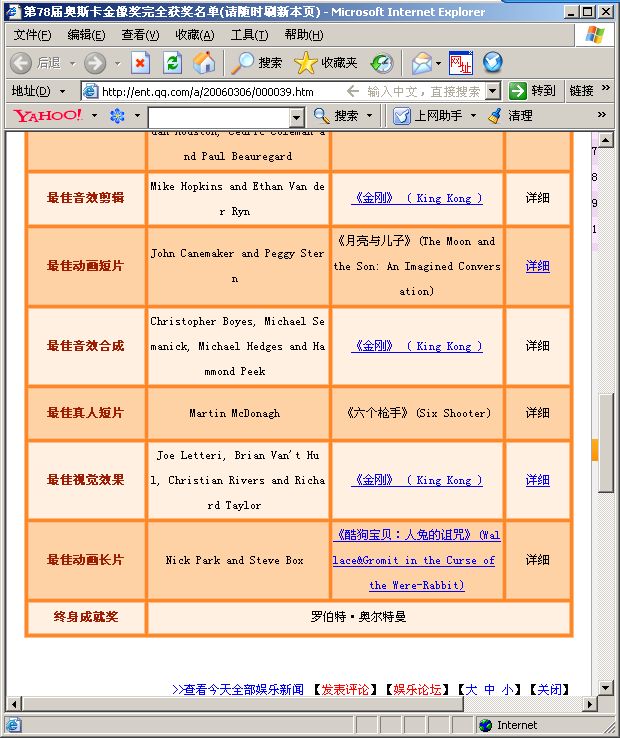Click 关闭 link at page bottom
The image size is (620, 738).
point(550,690)
